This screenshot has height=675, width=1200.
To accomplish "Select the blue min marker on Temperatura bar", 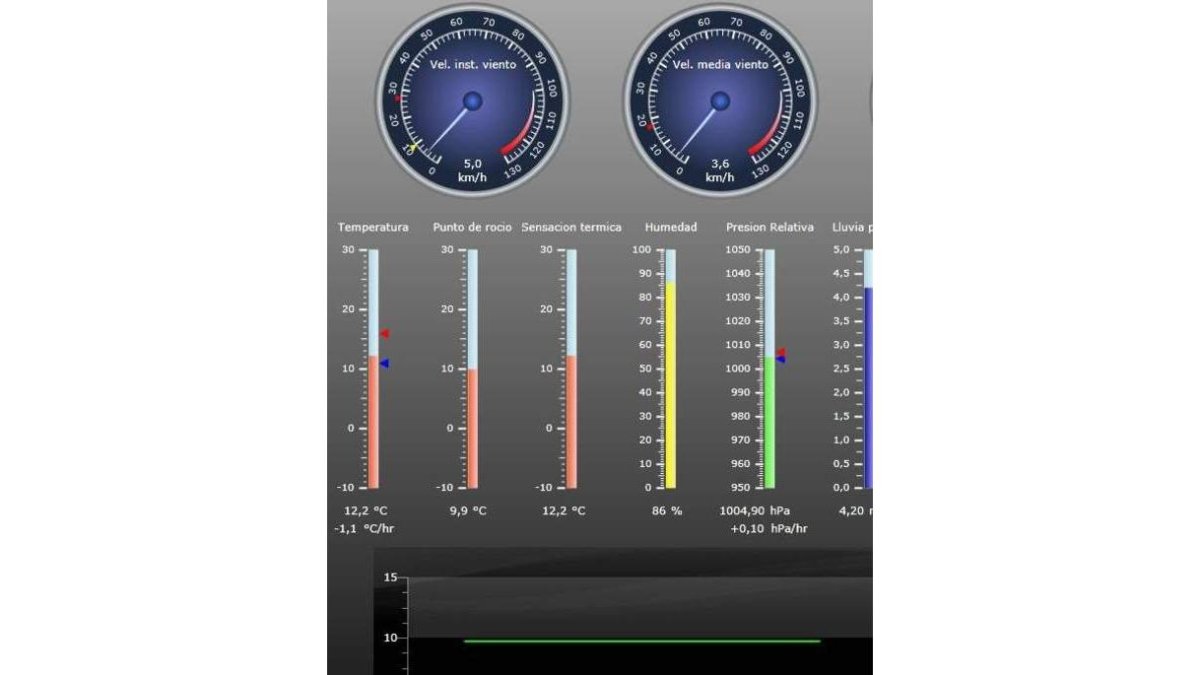I will pos(384,364).
